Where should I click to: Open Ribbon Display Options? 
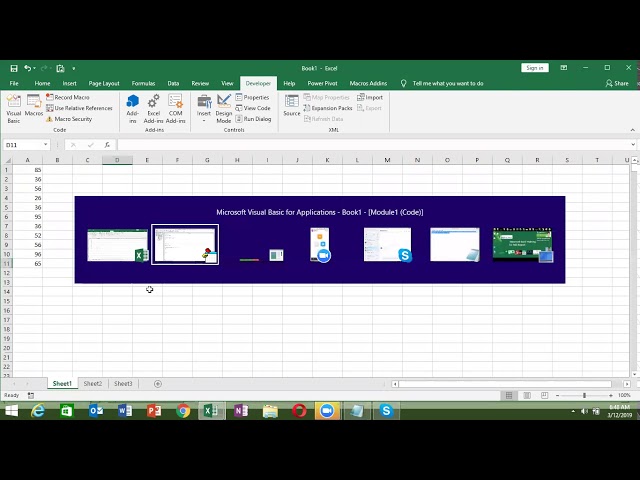tap(564, 68)
